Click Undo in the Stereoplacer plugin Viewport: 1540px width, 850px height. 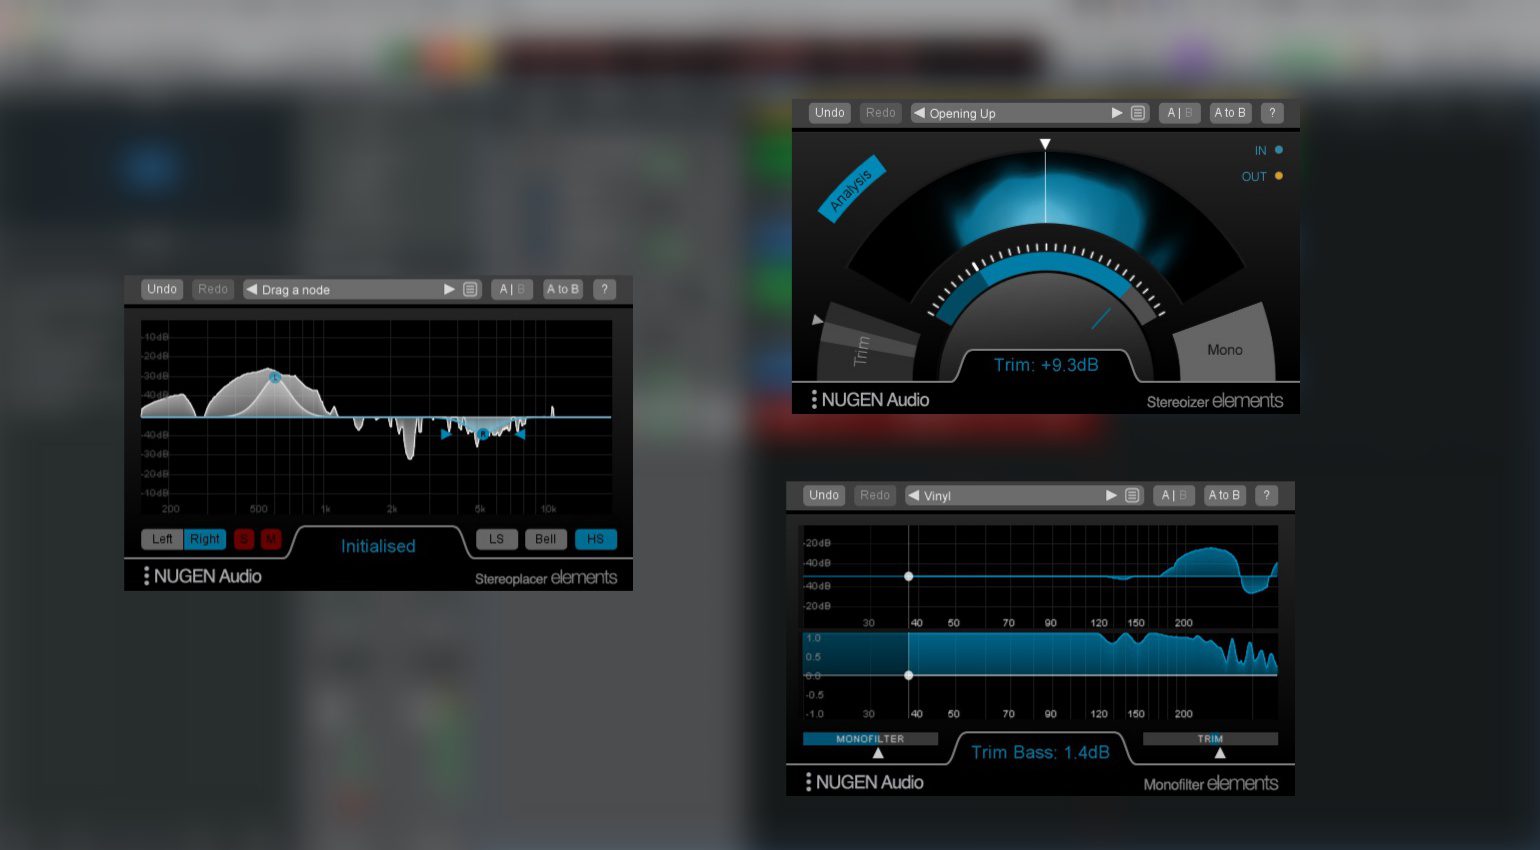coord(162,289)
